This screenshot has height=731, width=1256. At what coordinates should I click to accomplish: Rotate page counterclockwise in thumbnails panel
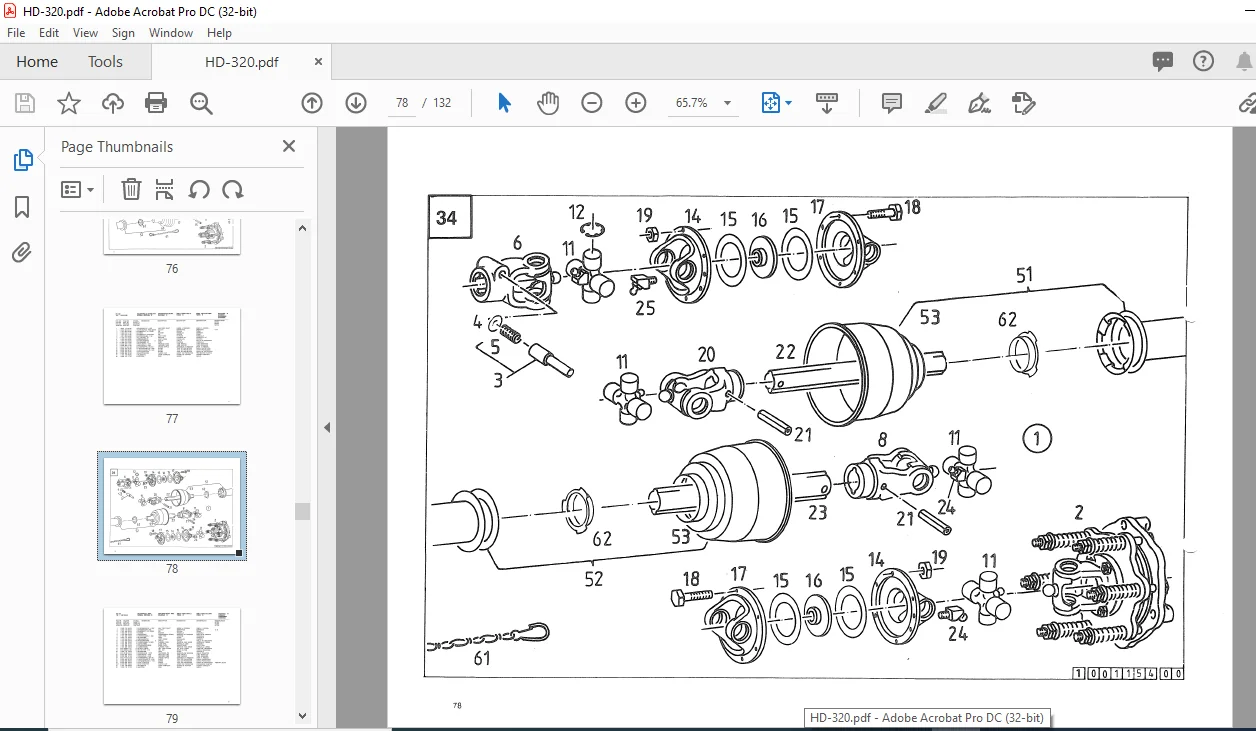[199, 189]
